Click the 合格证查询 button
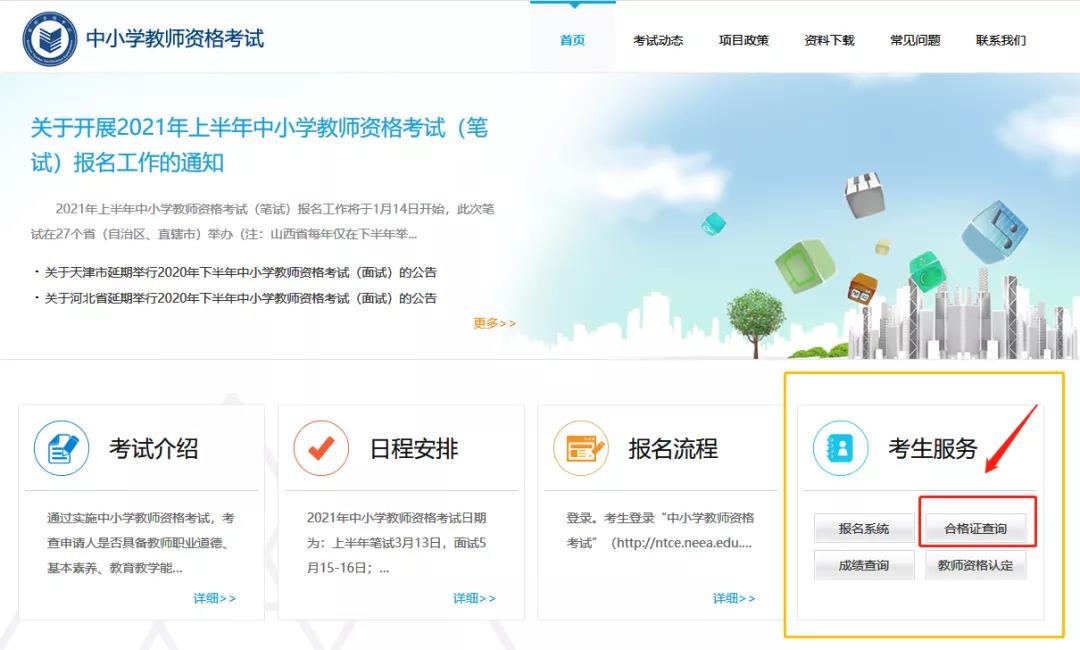The image size is (1080, 650). coord(975,528)
